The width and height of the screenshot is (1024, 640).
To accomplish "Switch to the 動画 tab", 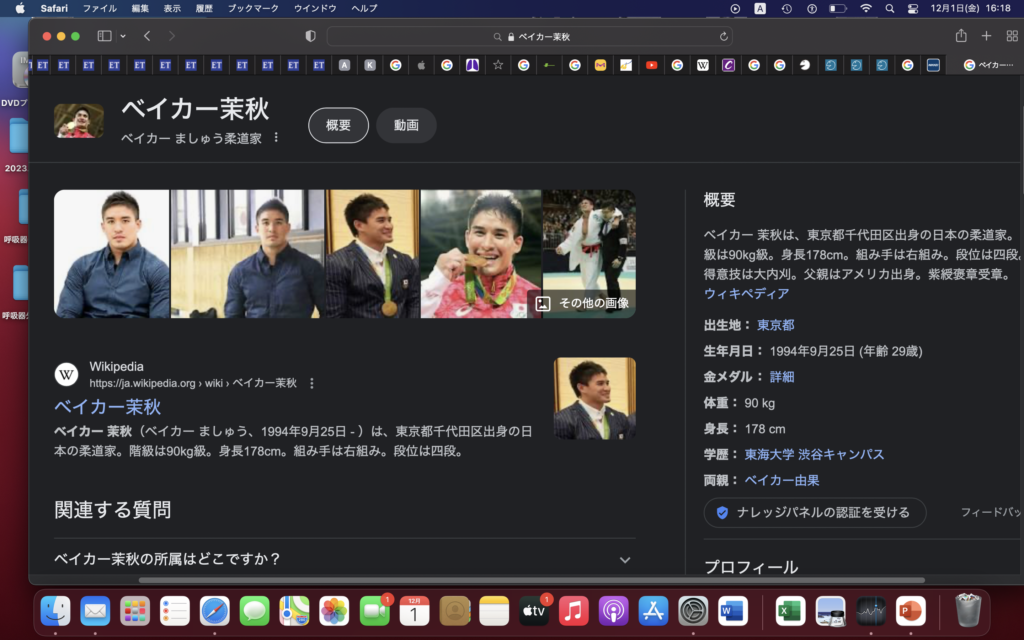I will pos(406,125).
